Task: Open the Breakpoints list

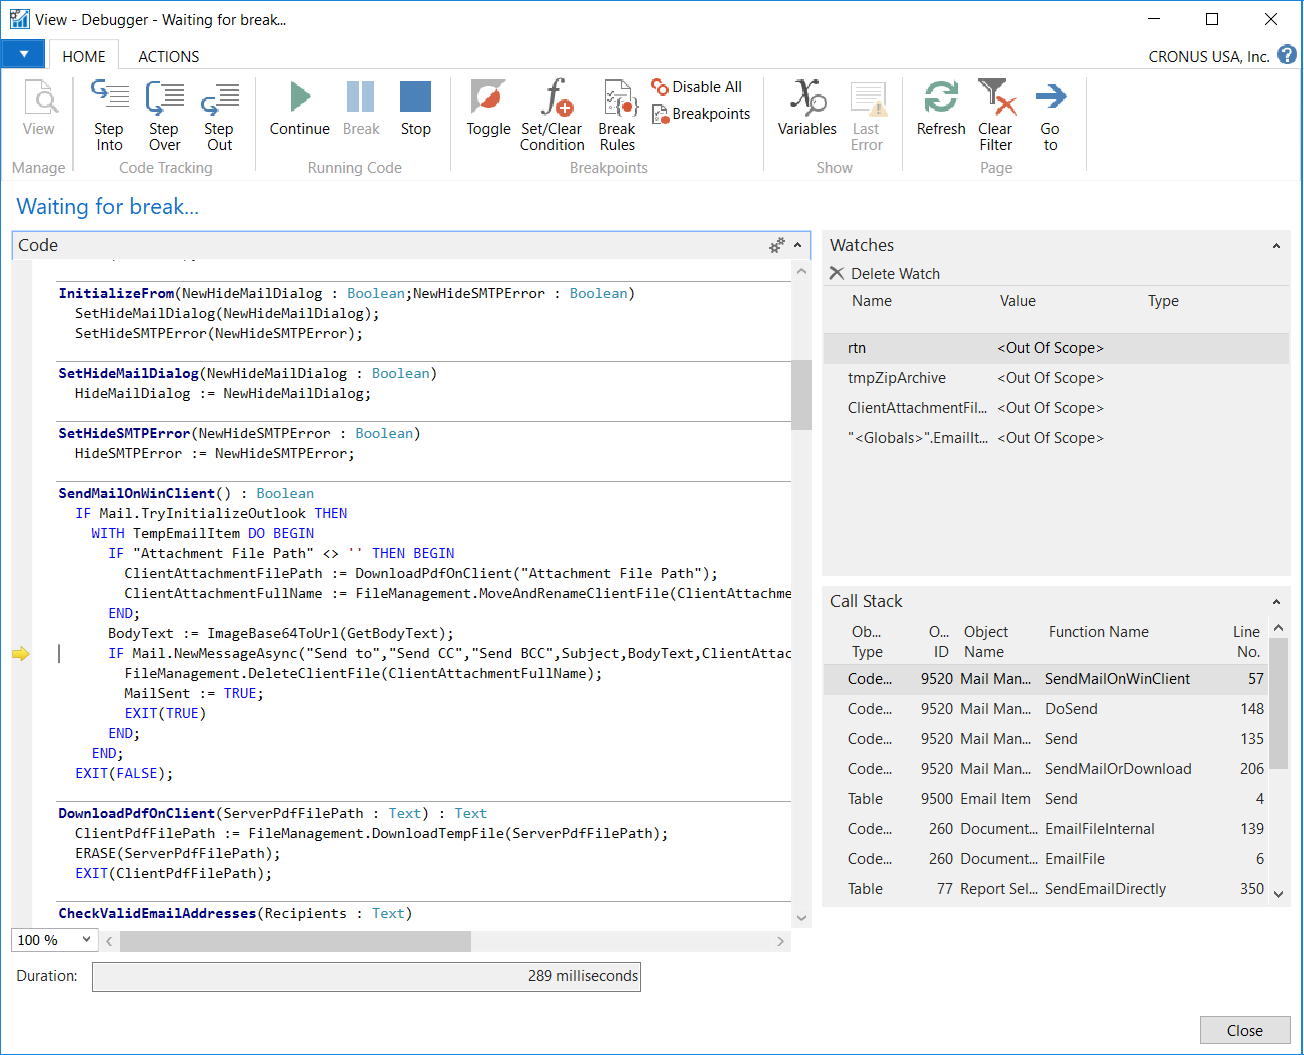Action: point(701,114)
